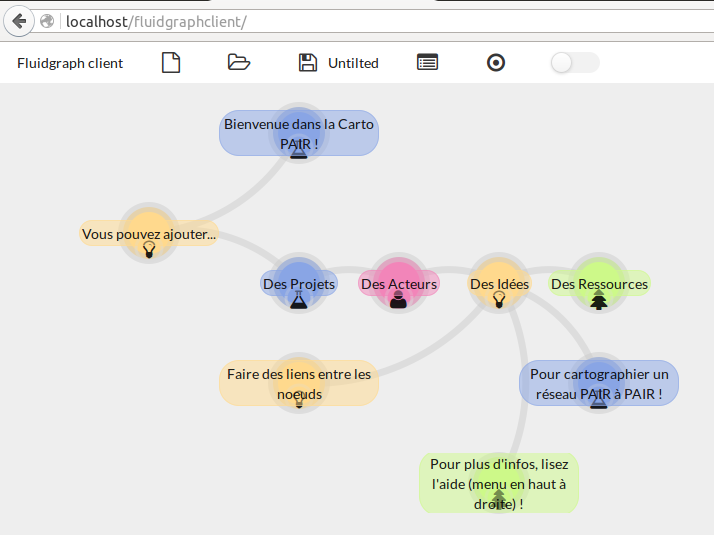Screen dimensions: 714x535
Task: Click the Untilted graph name
Action: click(x=353, y=63)
